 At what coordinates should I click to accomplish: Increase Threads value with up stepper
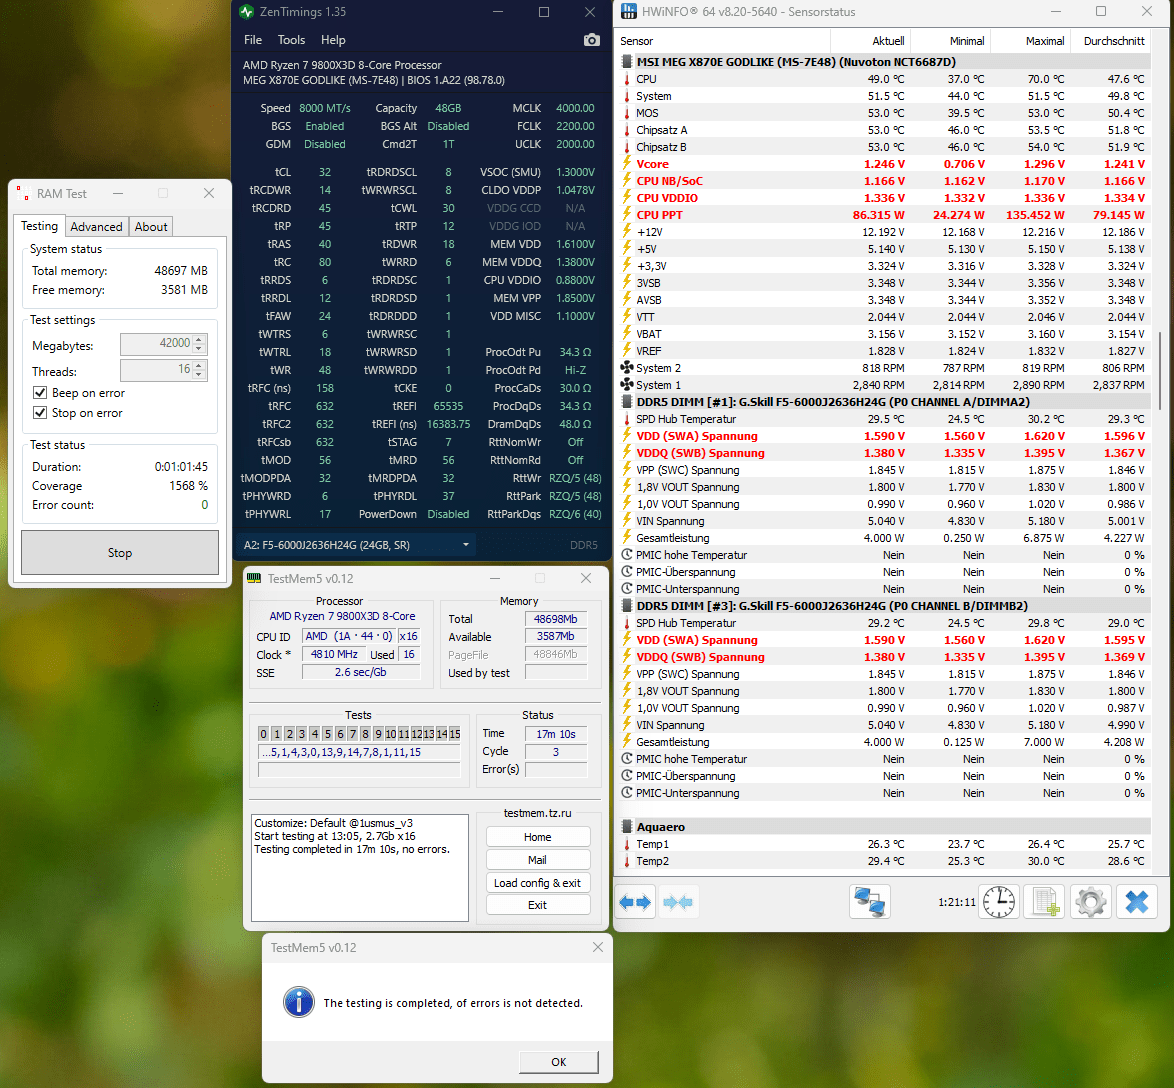[199, 365]
